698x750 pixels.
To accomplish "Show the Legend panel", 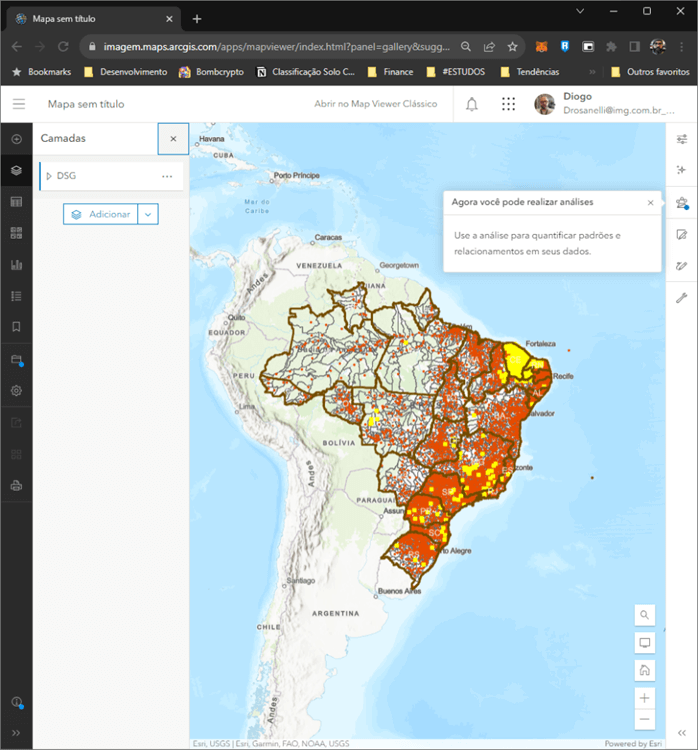I will point(16,296).
